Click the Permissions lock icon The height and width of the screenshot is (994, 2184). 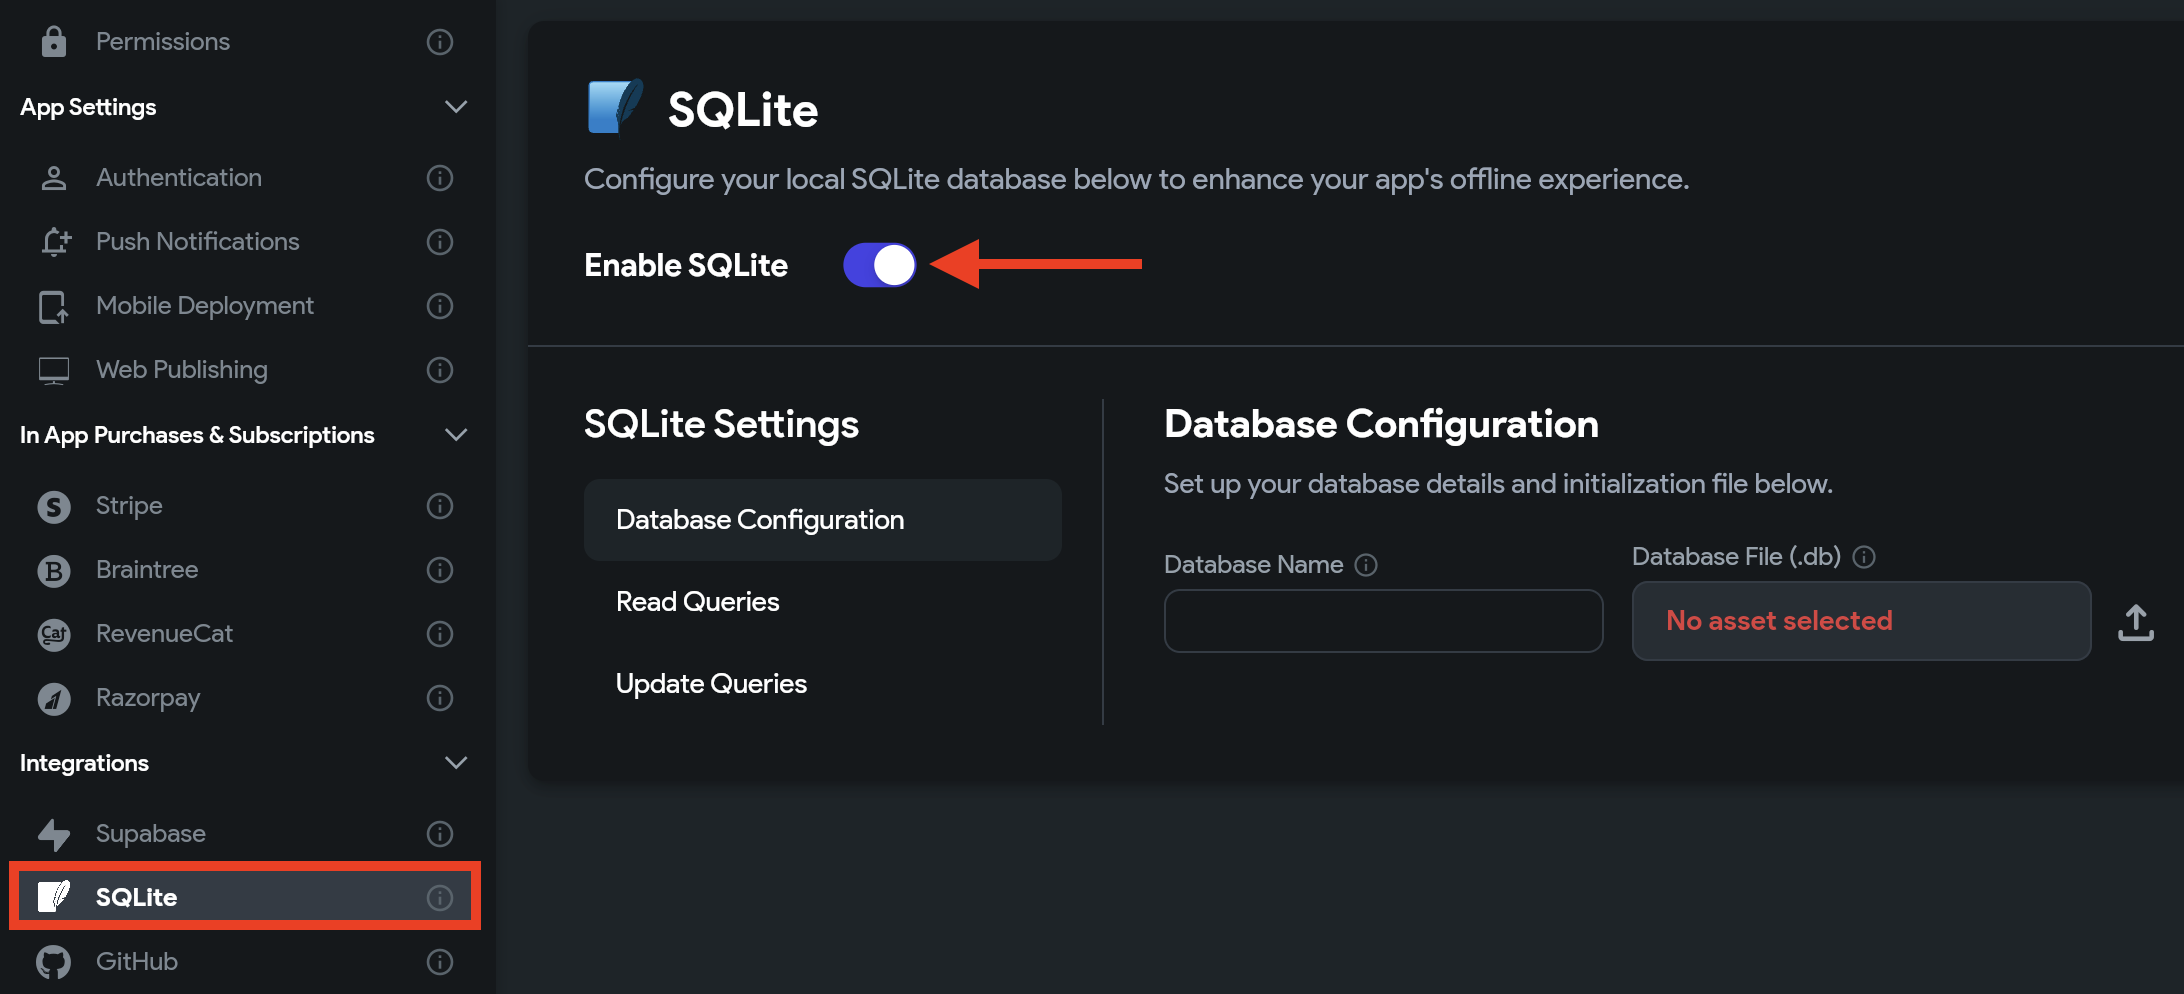54,42
